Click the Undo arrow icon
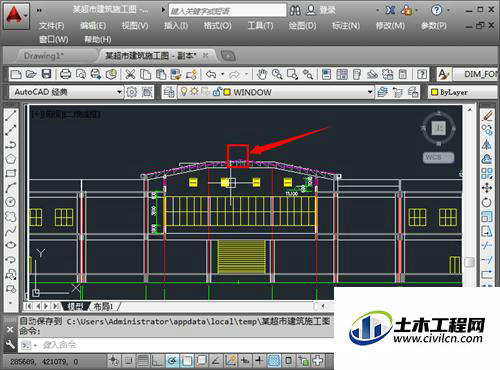 coord(211,74)
